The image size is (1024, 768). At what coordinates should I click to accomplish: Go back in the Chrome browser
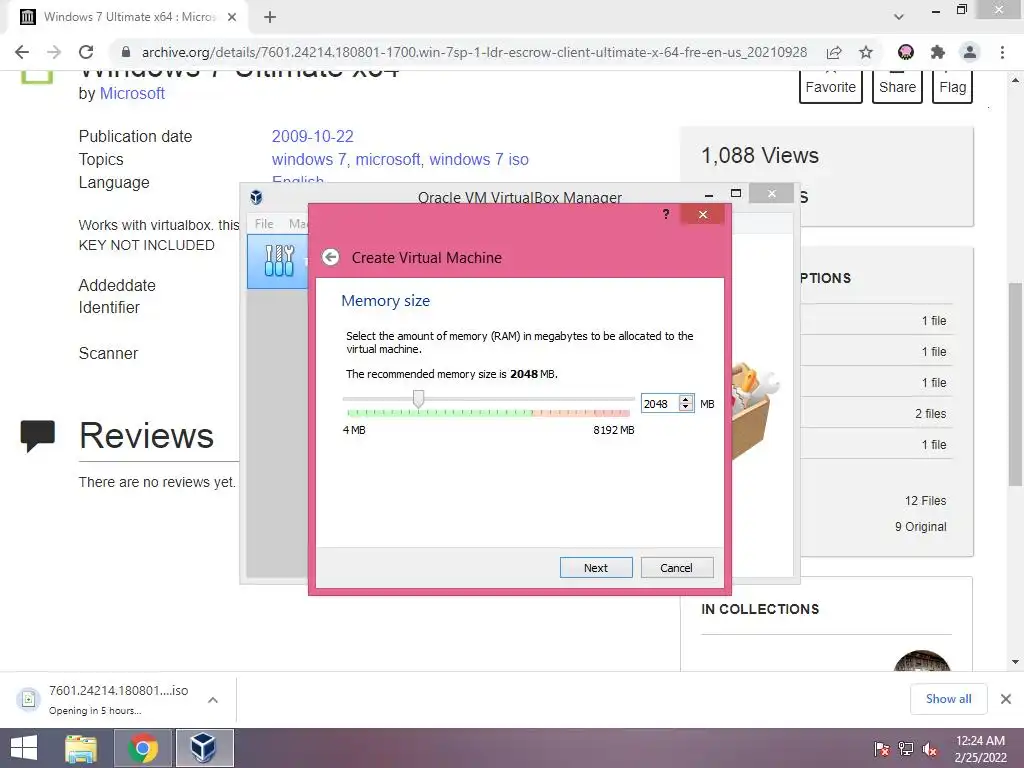pos(22,52)
